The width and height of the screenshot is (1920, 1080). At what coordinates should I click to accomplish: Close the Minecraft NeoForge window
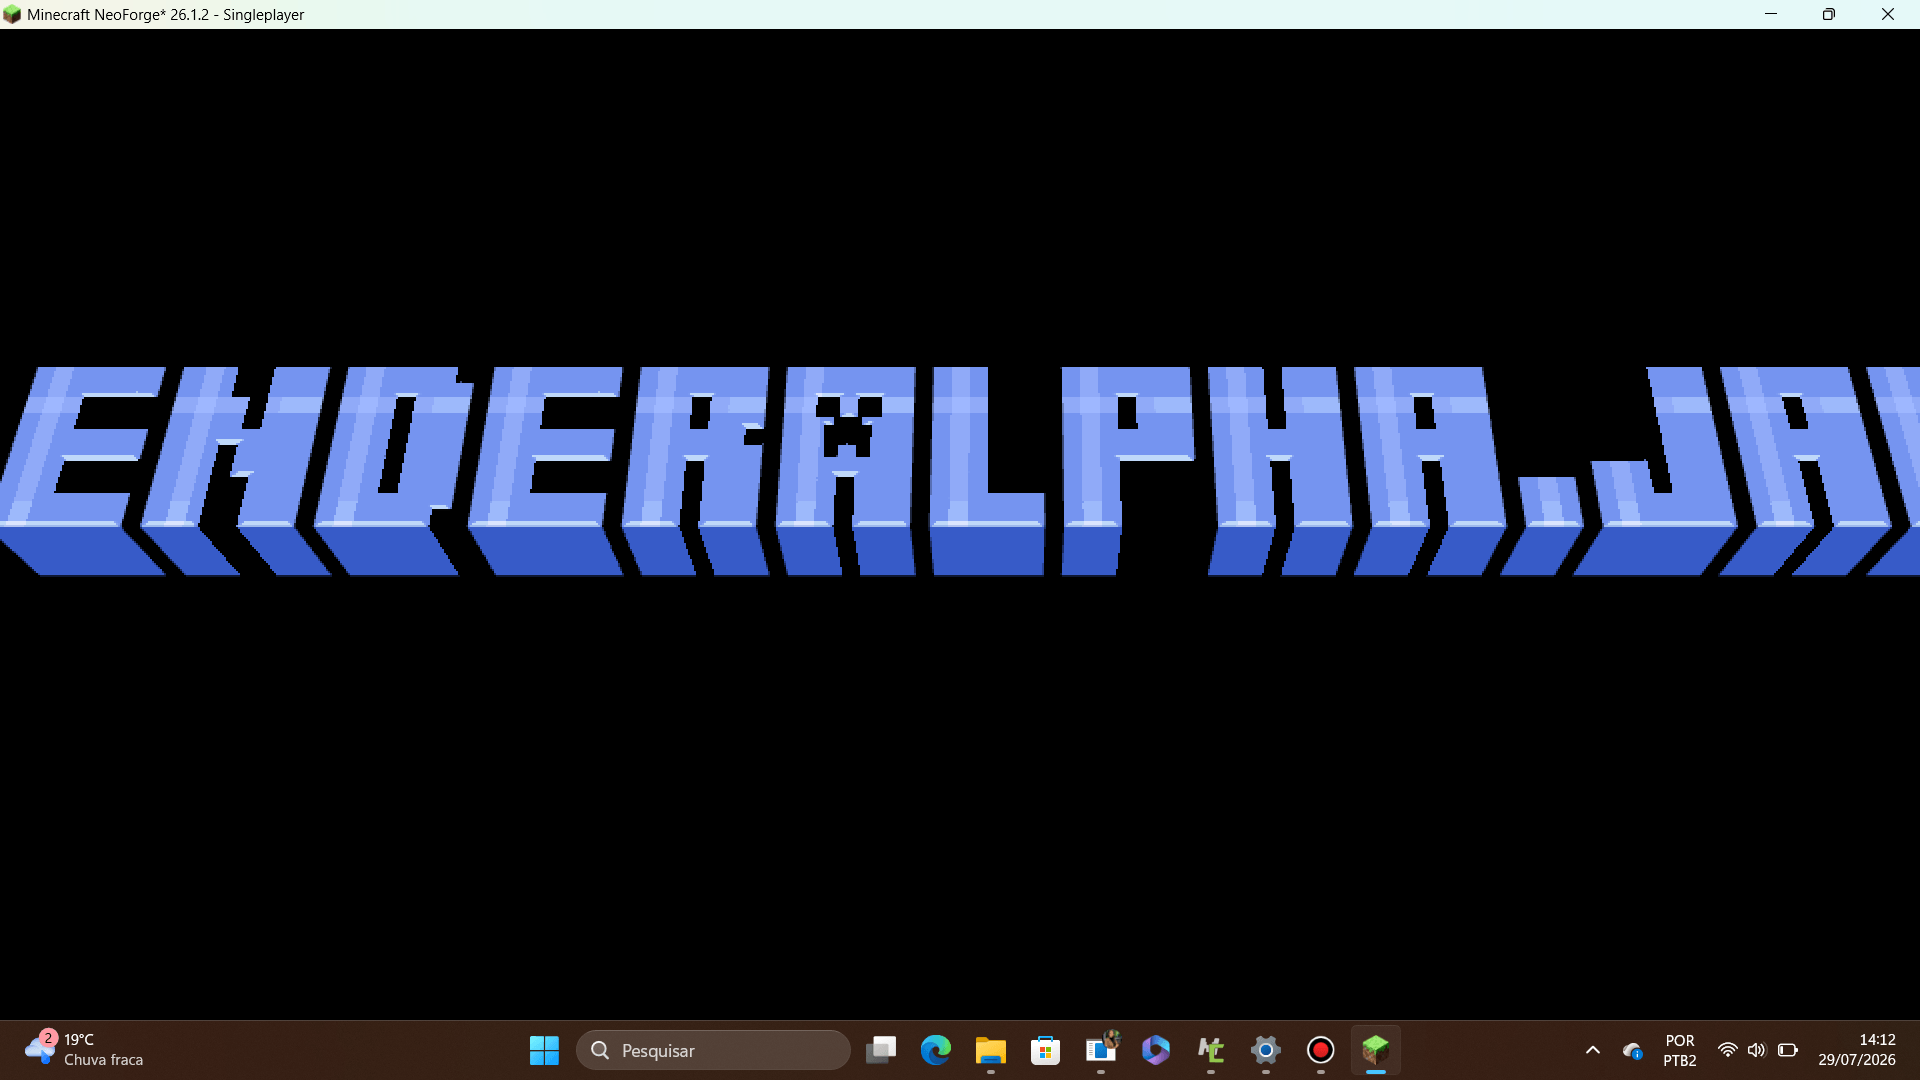[1888, 14]
